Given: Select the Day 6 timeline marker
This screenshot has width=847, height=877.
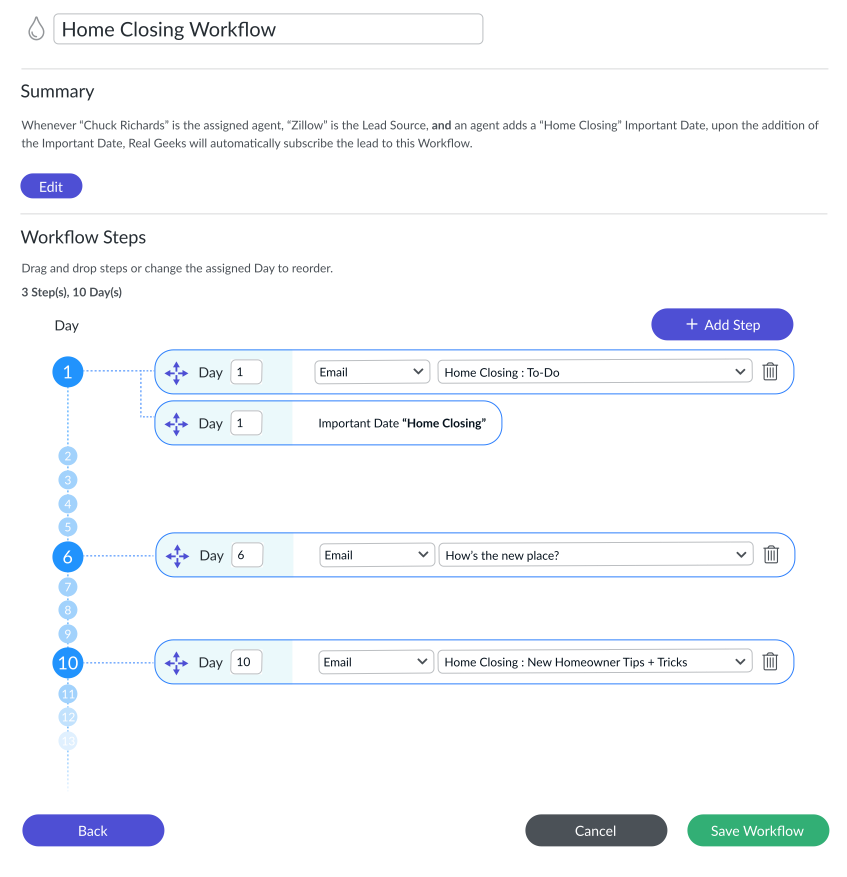Looking at the screenshot, I should tap(68, 557).
